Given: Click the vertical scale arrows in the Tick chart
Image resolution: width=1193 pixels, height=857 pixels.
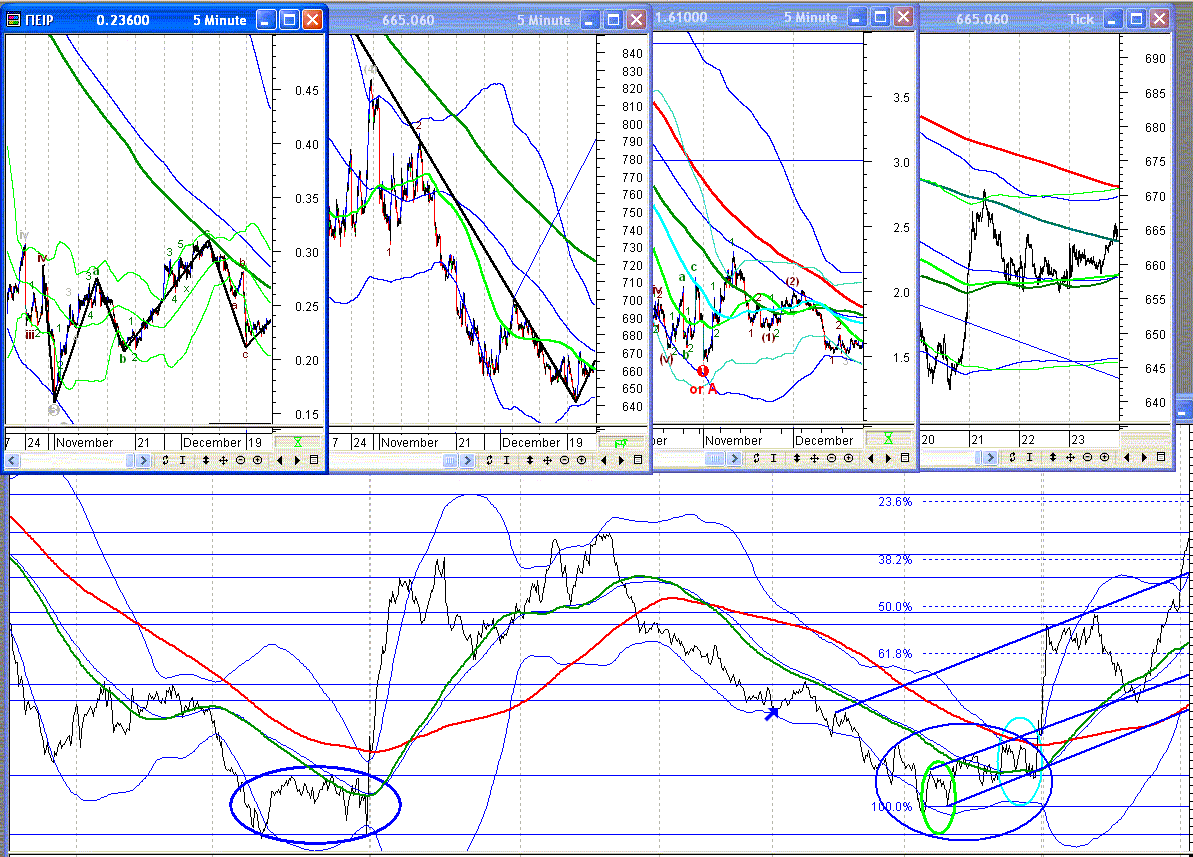Looking at the screenshot, I should coord(1052,457).
